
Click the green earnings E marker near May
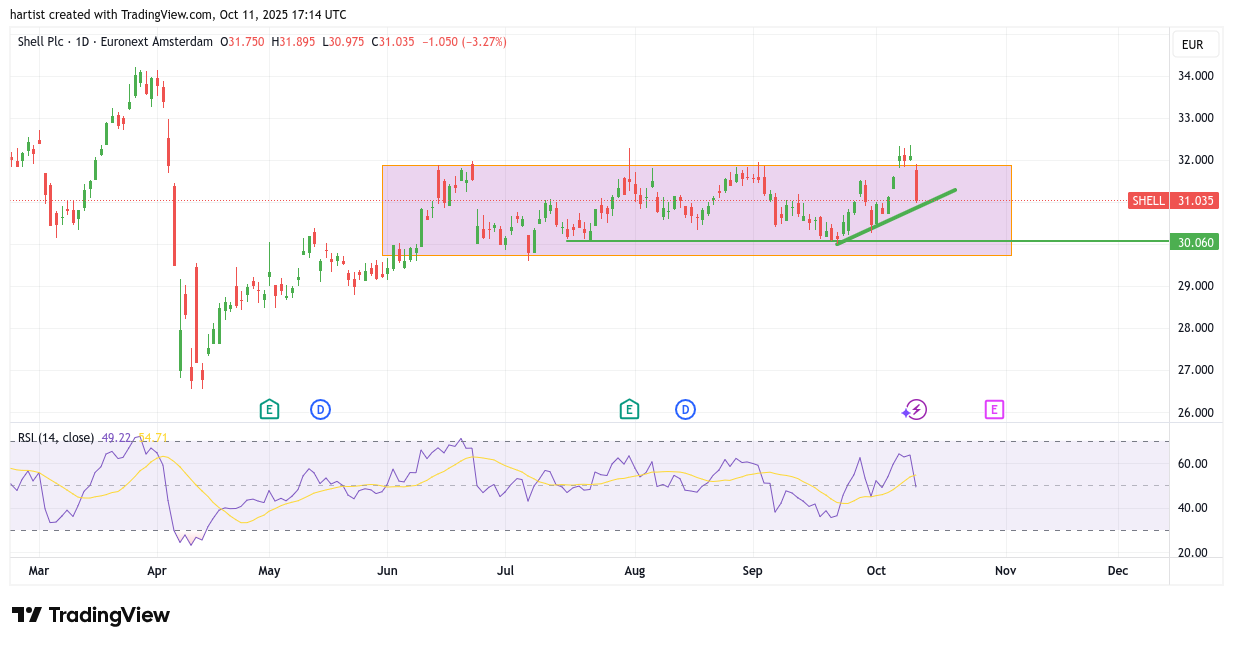269,409
